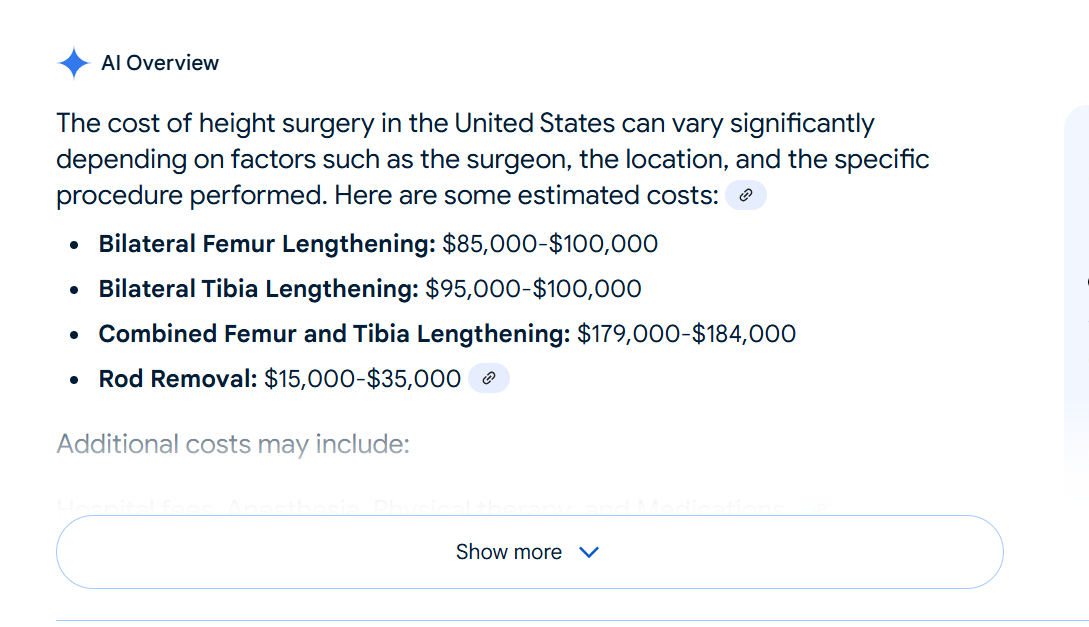Click 'Combined Femur and Tibia Lengthening:' label
Image resolution: width=1089 pixels, height=627 pixels.
tap(334, 334)
